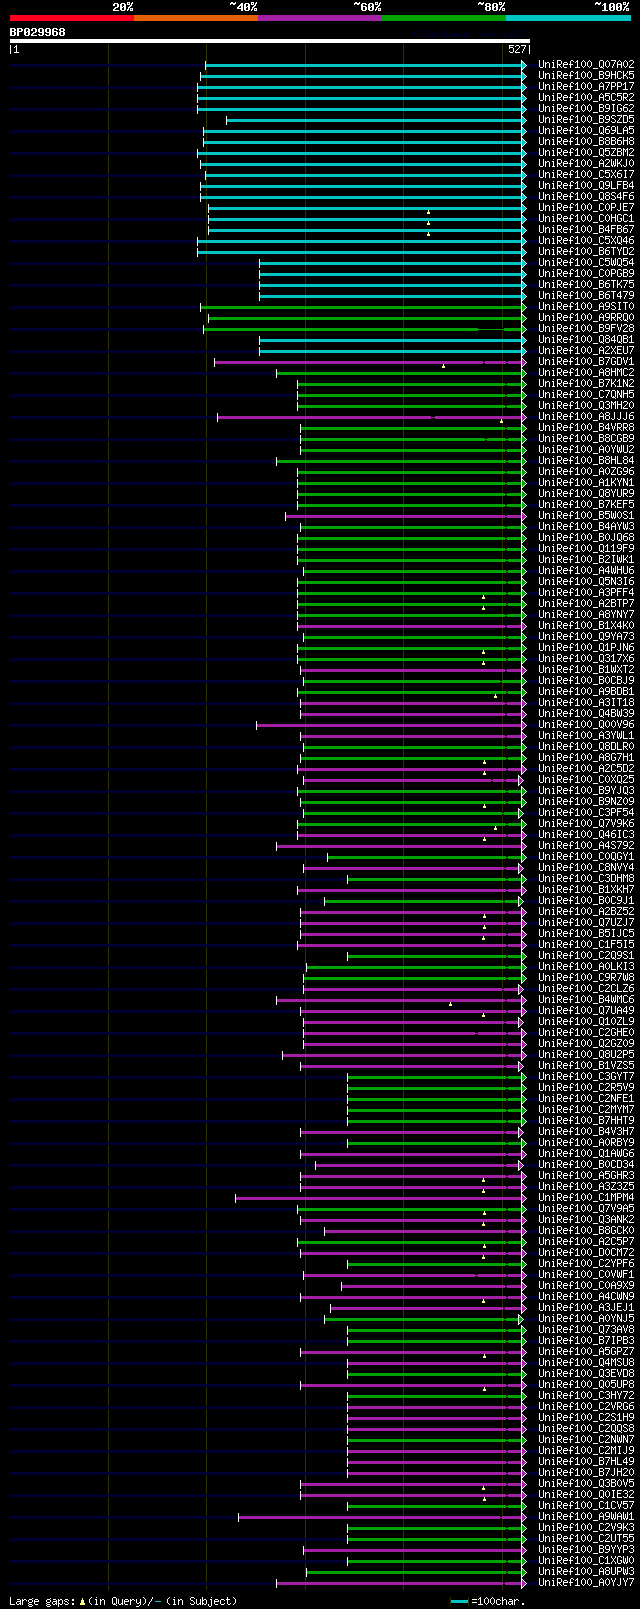The width and height of the screenshot is (640, 1609).
Task: Click the red 20% identity legend segment
Action: (72, 18)
